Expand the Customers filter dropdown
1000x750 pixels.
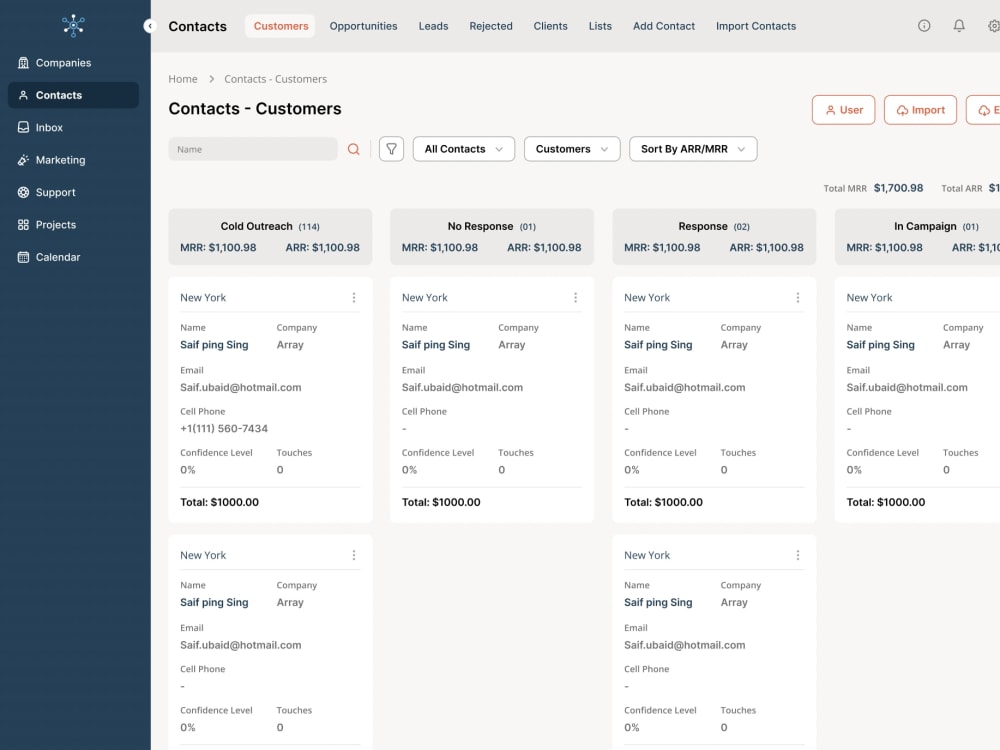tap(572, 149)
